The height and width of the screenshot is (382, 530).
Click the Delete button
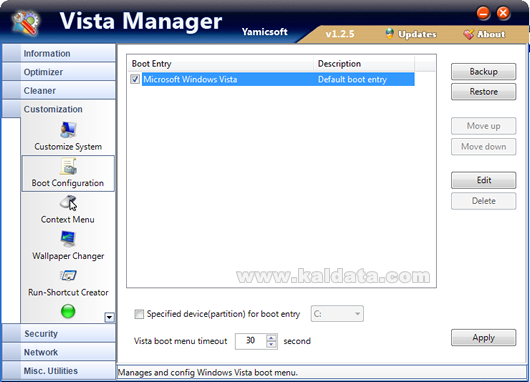[x=483, y=201]
